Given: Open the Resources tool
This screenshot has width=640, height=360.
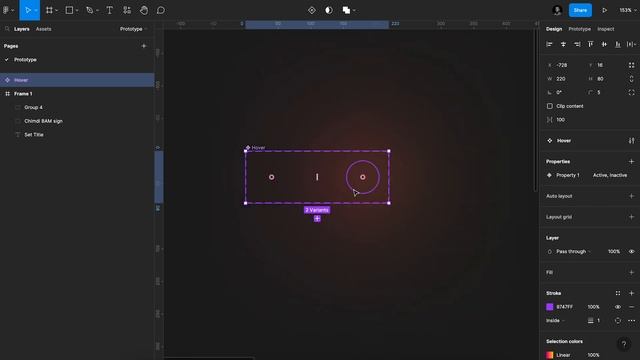Looking at the screenshot, I should [x=127, y=10].
